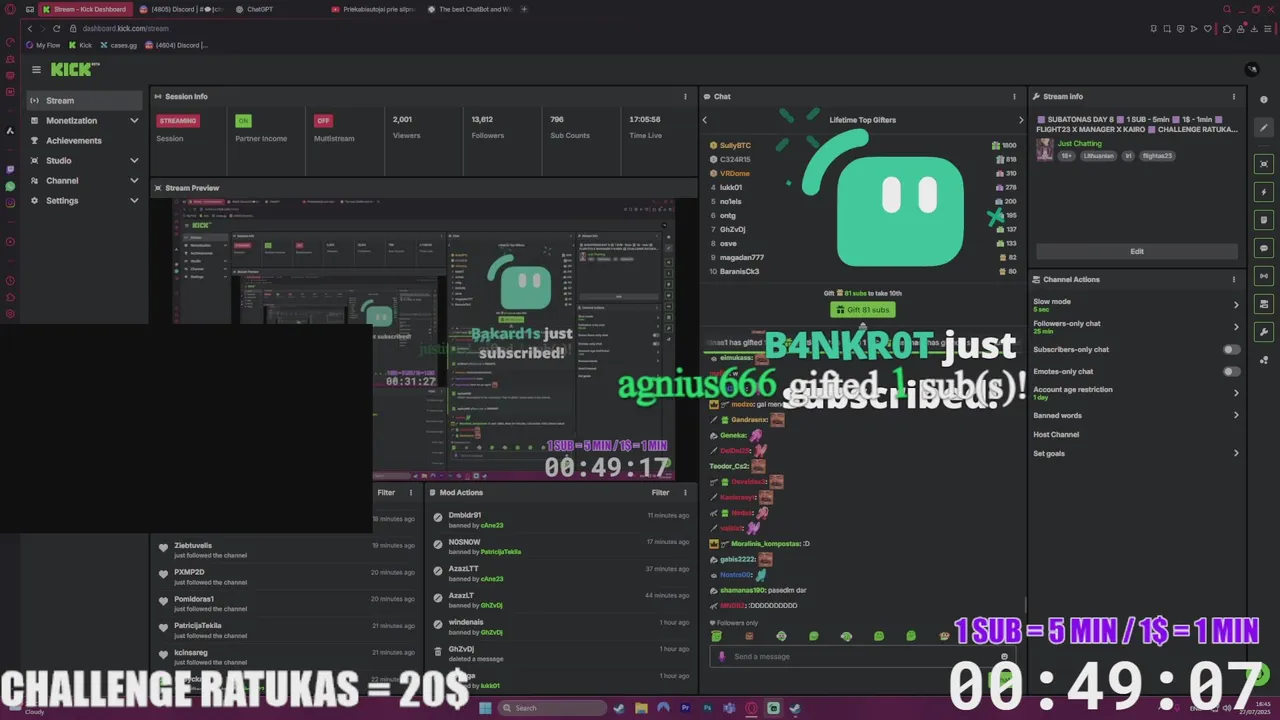The height and width of the screenshot is (720, 1280).
Task: Select Ziebtuvelis follow notification
Action: 286,550
